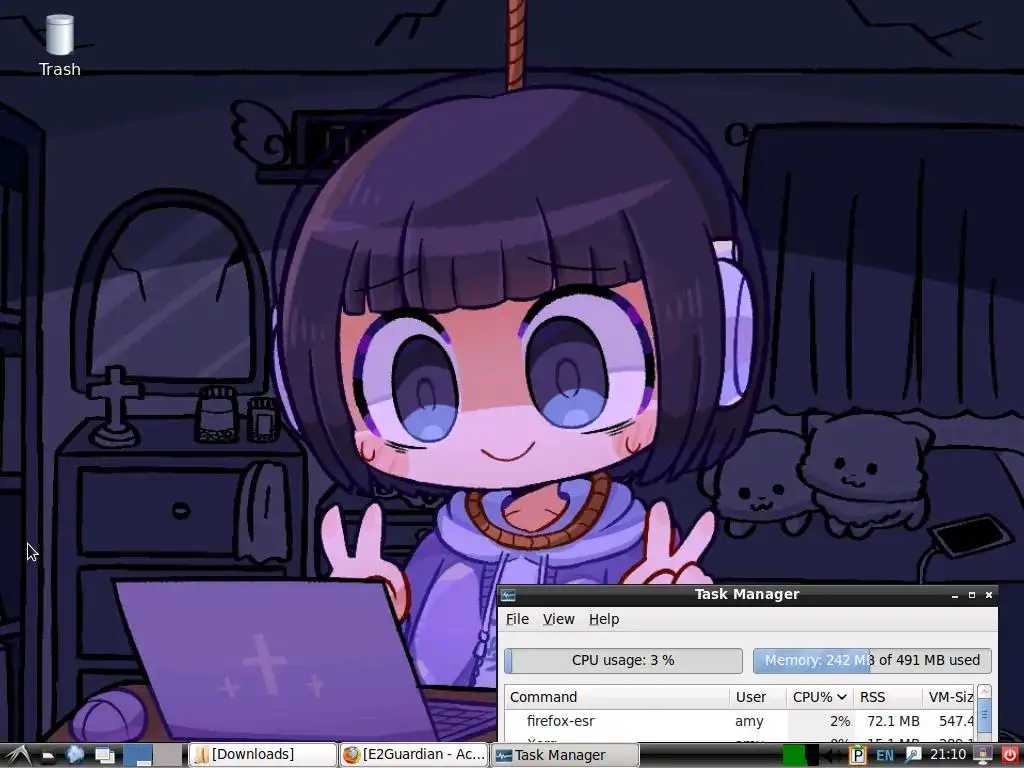The image size is (1024, 768).
Task: Click the iconify all windows icon
Action: tap(104, 756)
